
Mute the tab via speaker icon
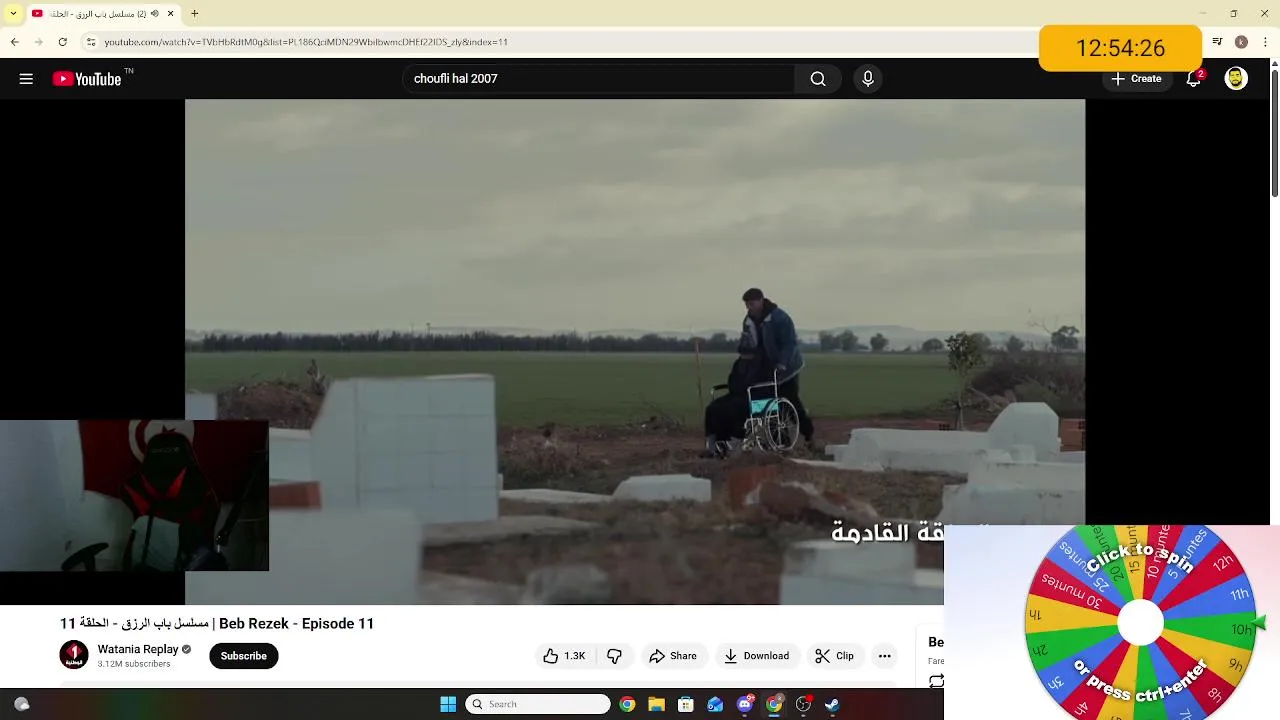(x=154, y=14)
